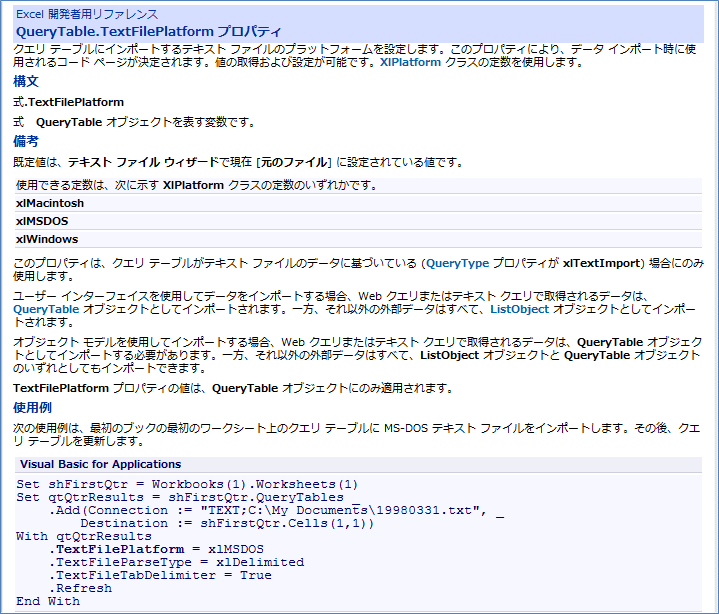Click the Set shFirstQtr code line
The image size is (719, 614).
(x=187, y=484)
